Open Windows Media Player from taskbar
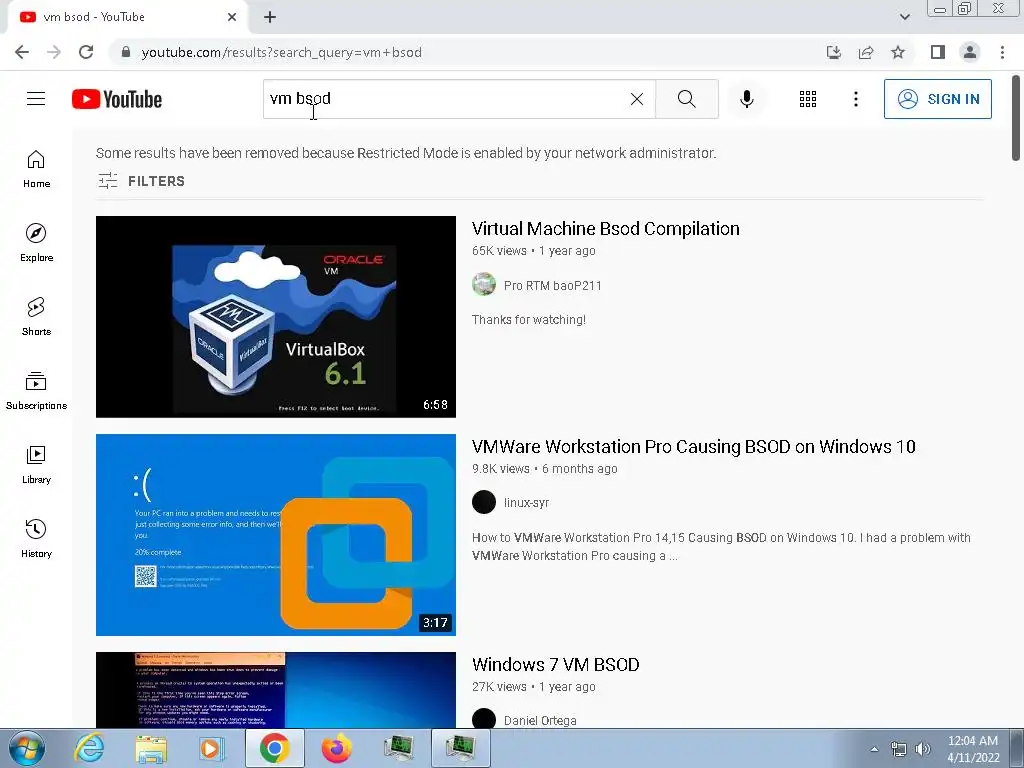Image resolution: width=1024 pixels, height=768 pixels. (x=212, y=748)
